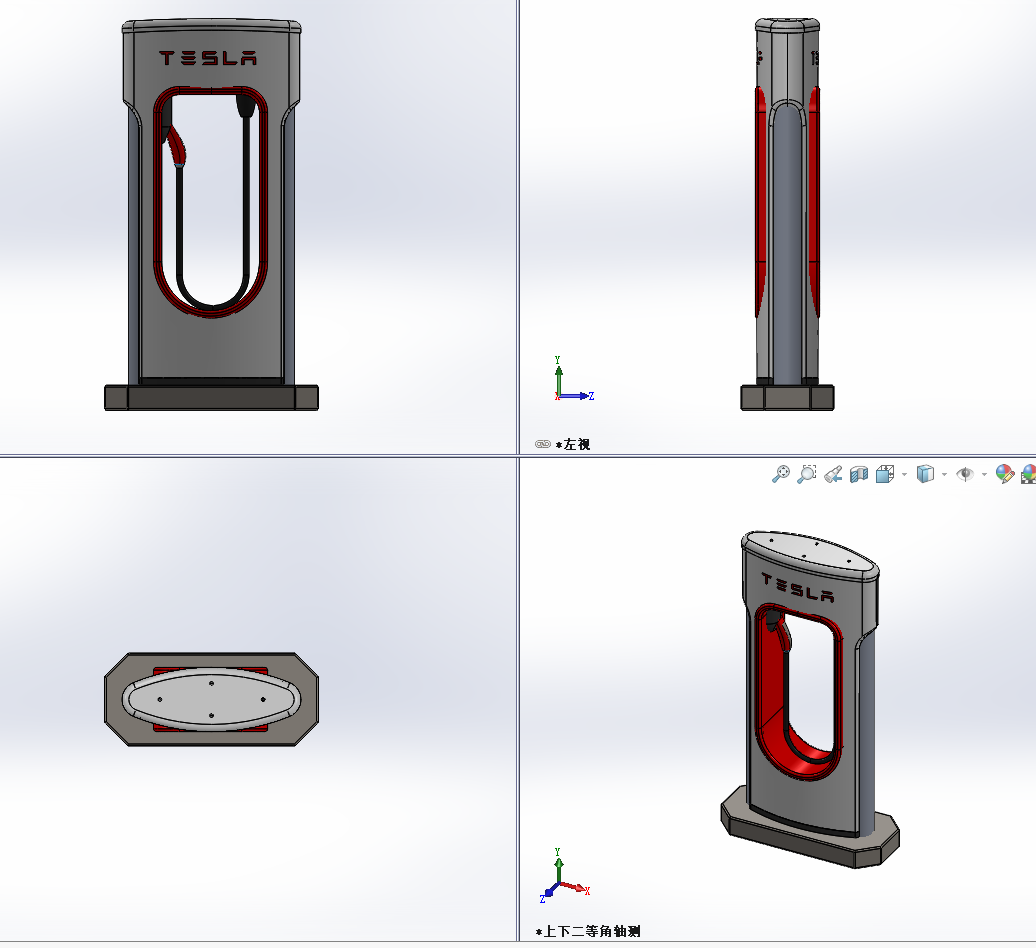
Task: Toggle the Hide/Show Items eye icon
Action: [965, 474]
